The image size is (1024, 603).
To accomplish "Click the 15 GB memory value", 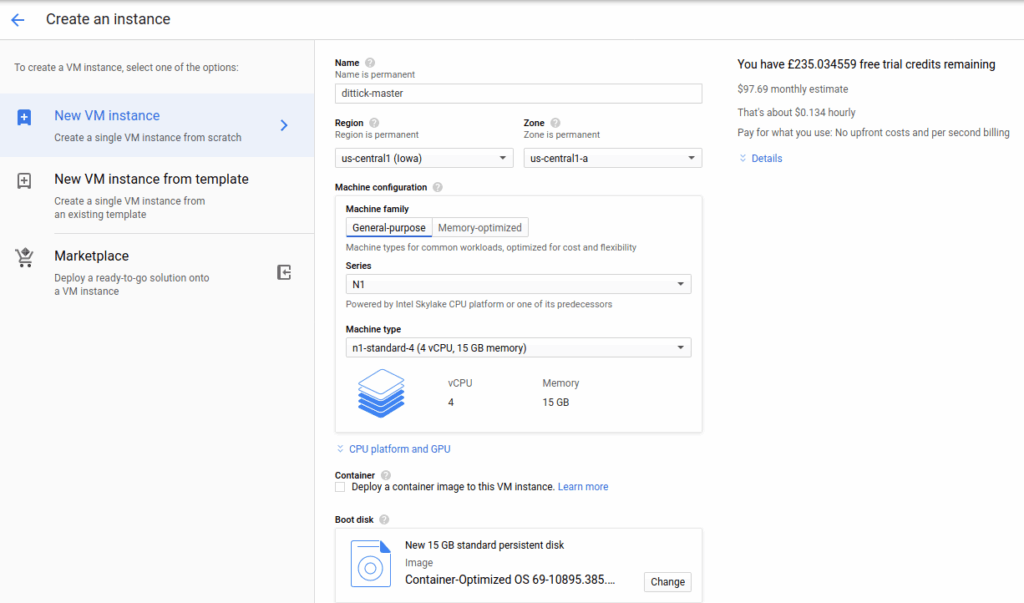I will pos(555,402).
